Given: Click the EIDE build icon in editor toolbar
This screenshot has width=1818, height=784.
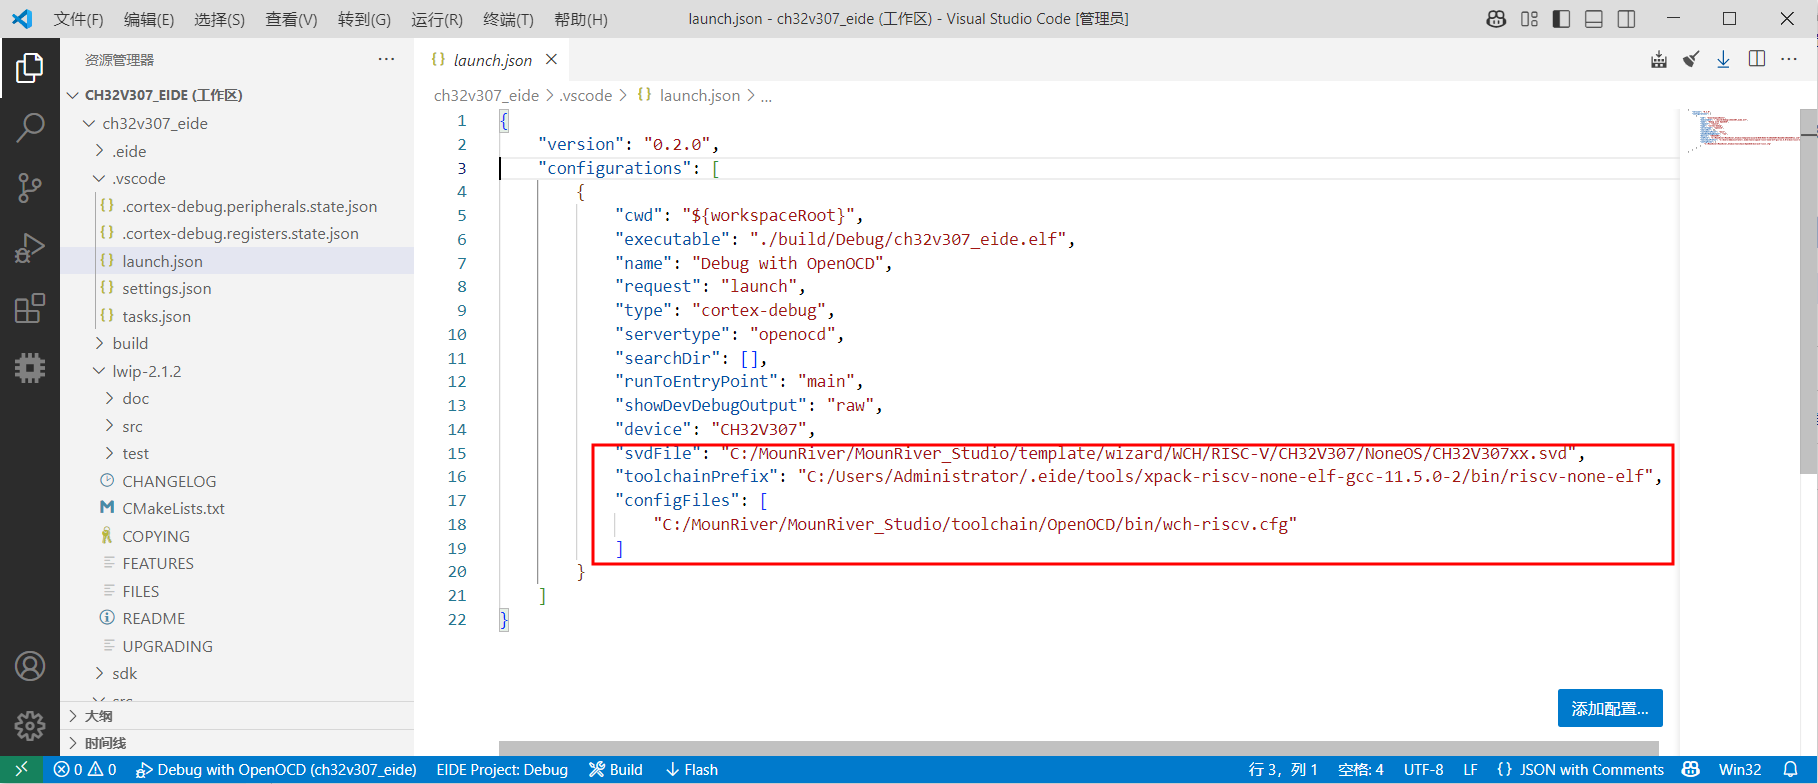Looking at the screenshot, I should tap(1659, 60).
